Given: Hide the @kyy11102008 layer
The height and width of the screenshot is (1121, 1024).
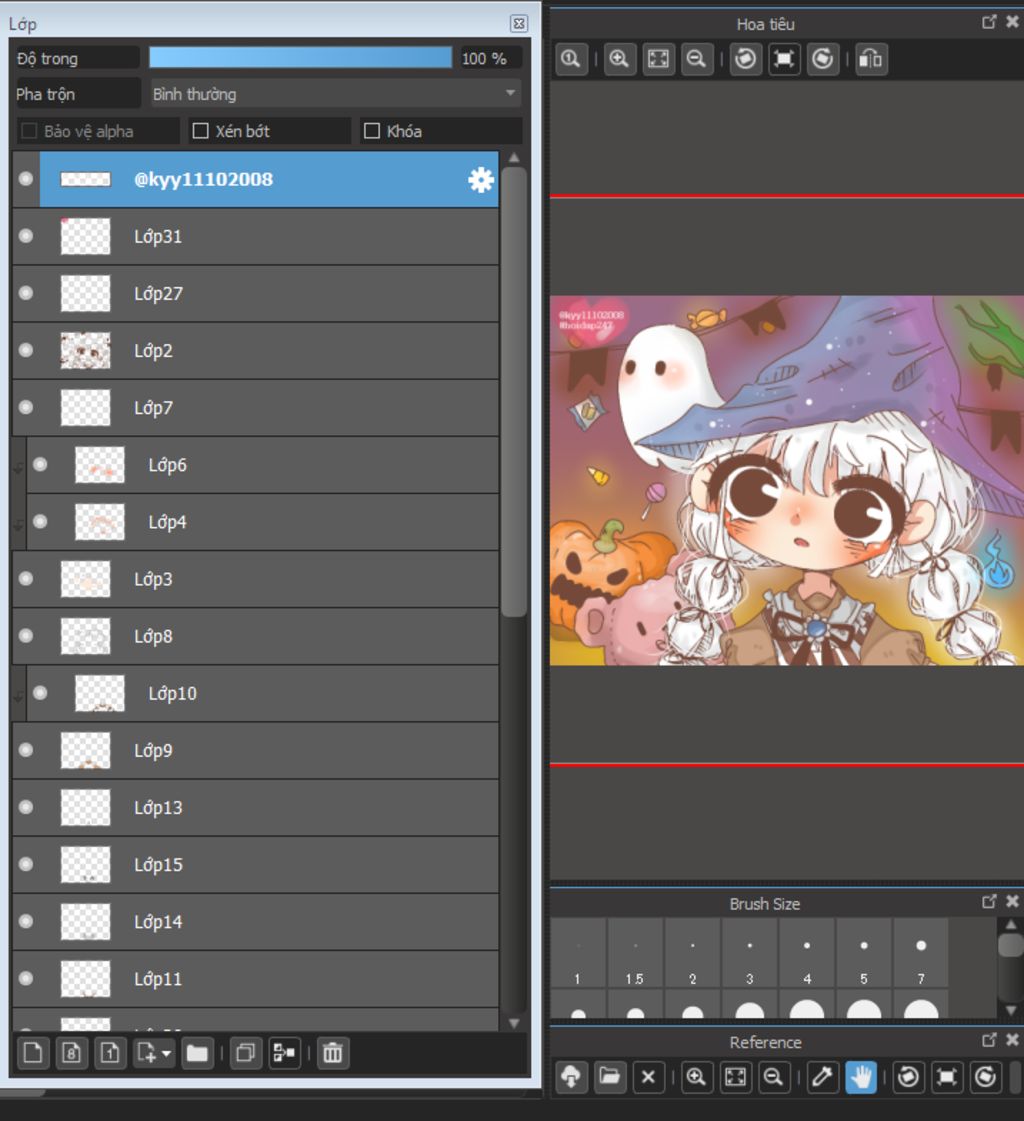Looking at the screenshot, I should (x=26, y=179).
